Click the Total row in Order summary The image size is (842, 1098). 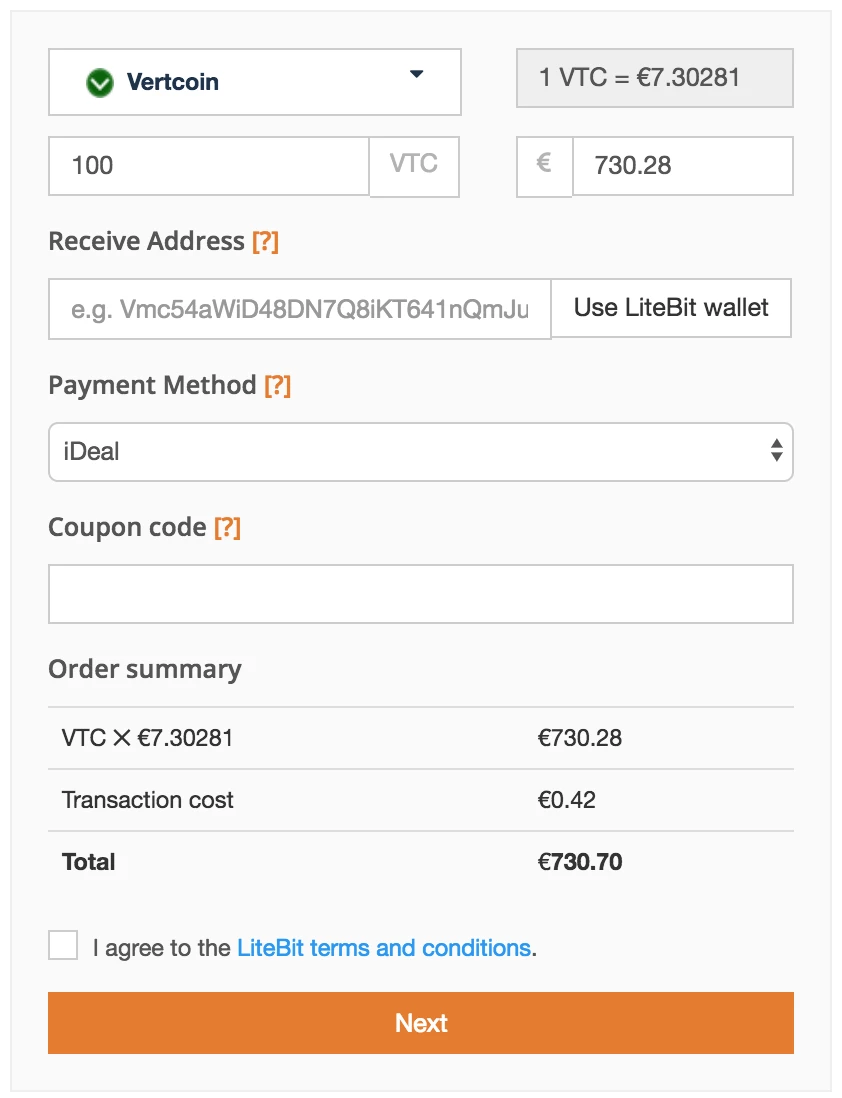coord(420,861)
